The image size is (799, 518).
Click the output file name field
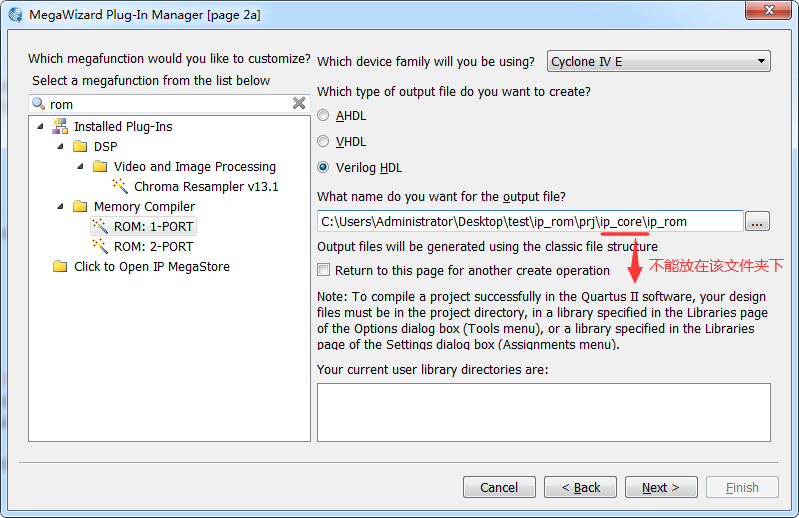530,222
